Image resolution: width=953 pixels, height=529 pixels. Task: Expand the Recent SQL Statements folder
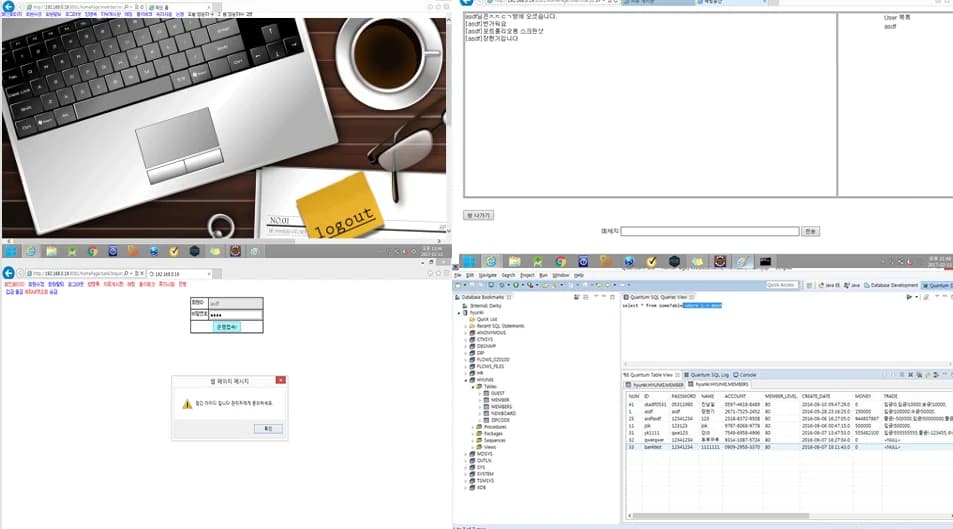(x=466, y=326)
